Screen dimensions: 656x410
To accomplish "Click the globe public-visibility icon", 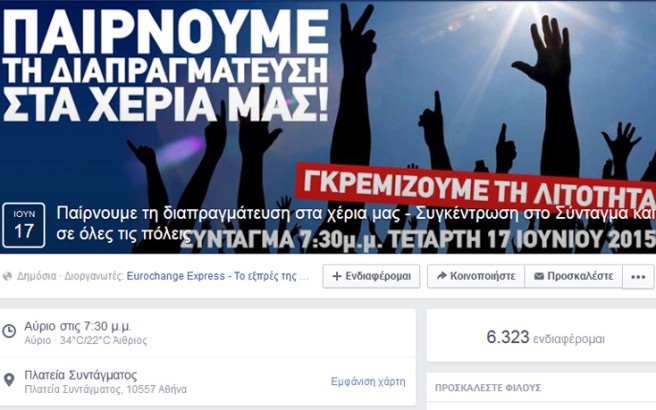I will click(7, 276).
